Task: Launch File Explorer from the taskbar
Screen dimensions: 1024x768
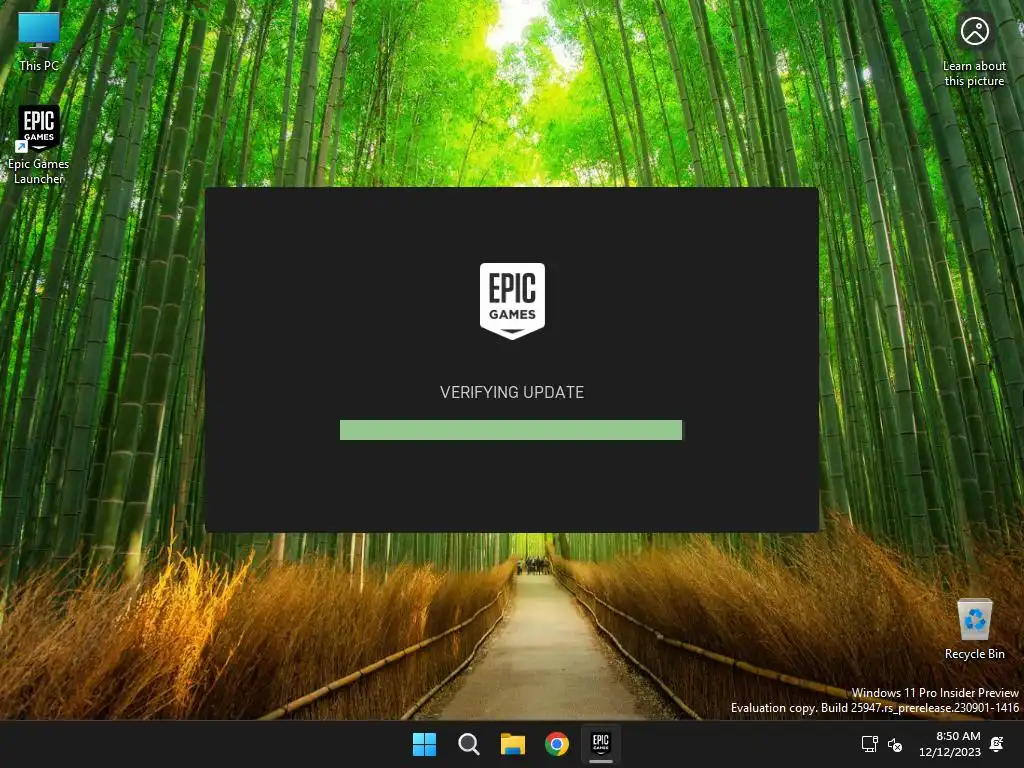Action: [x=513, y=744]
